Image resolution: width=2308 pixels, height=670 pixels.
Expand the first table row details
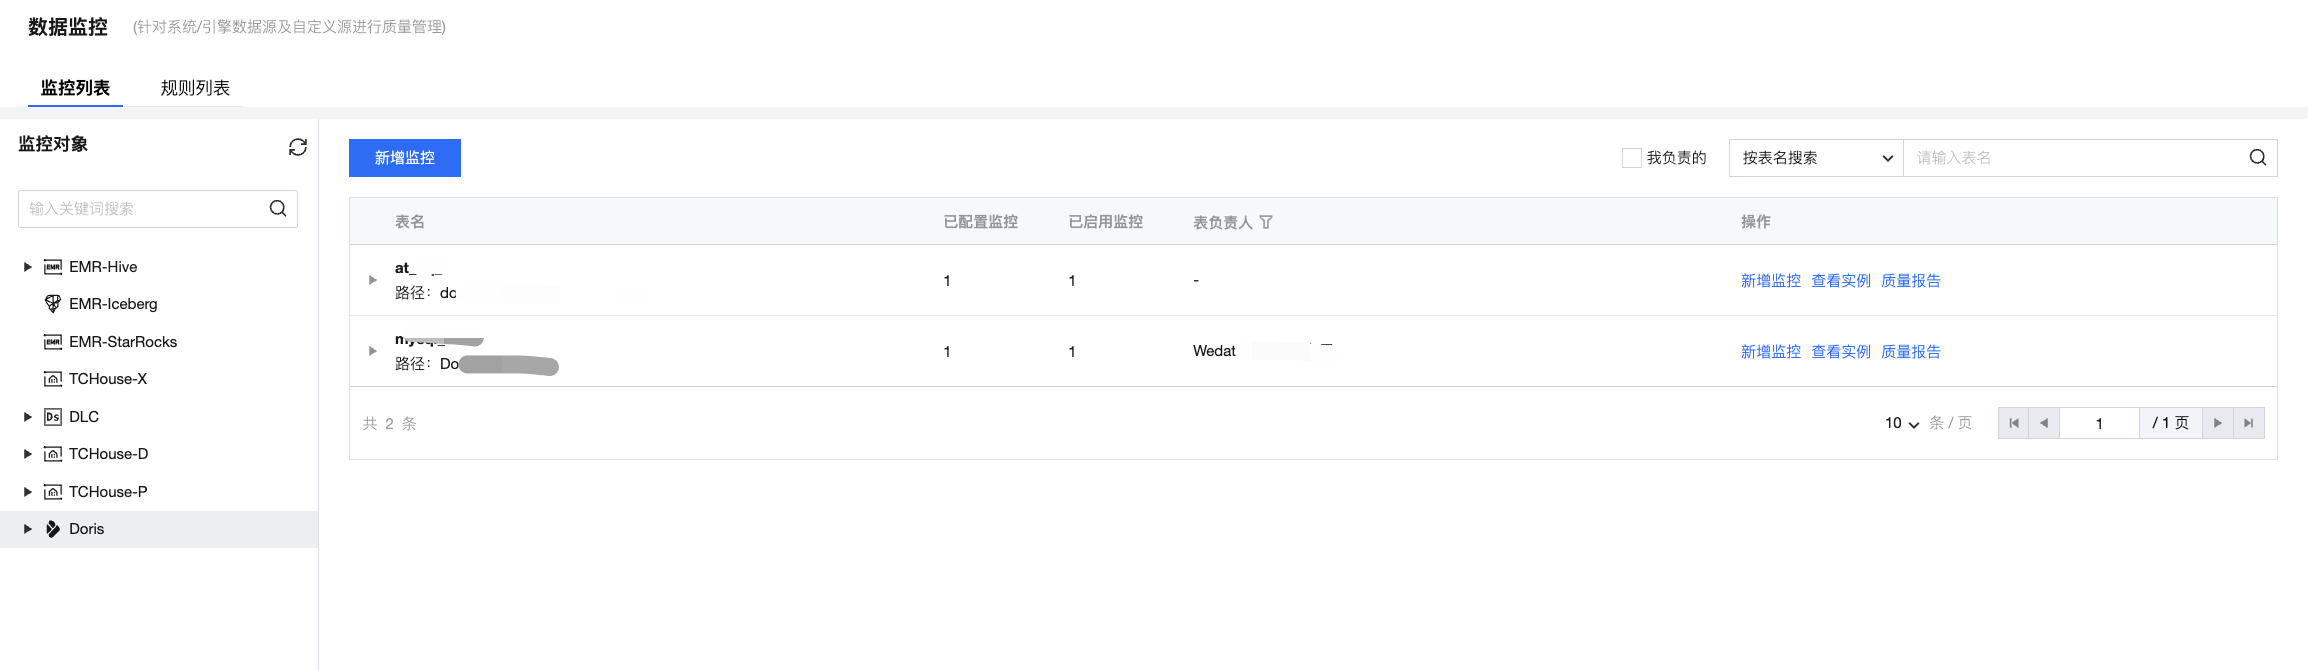[373, 280]
